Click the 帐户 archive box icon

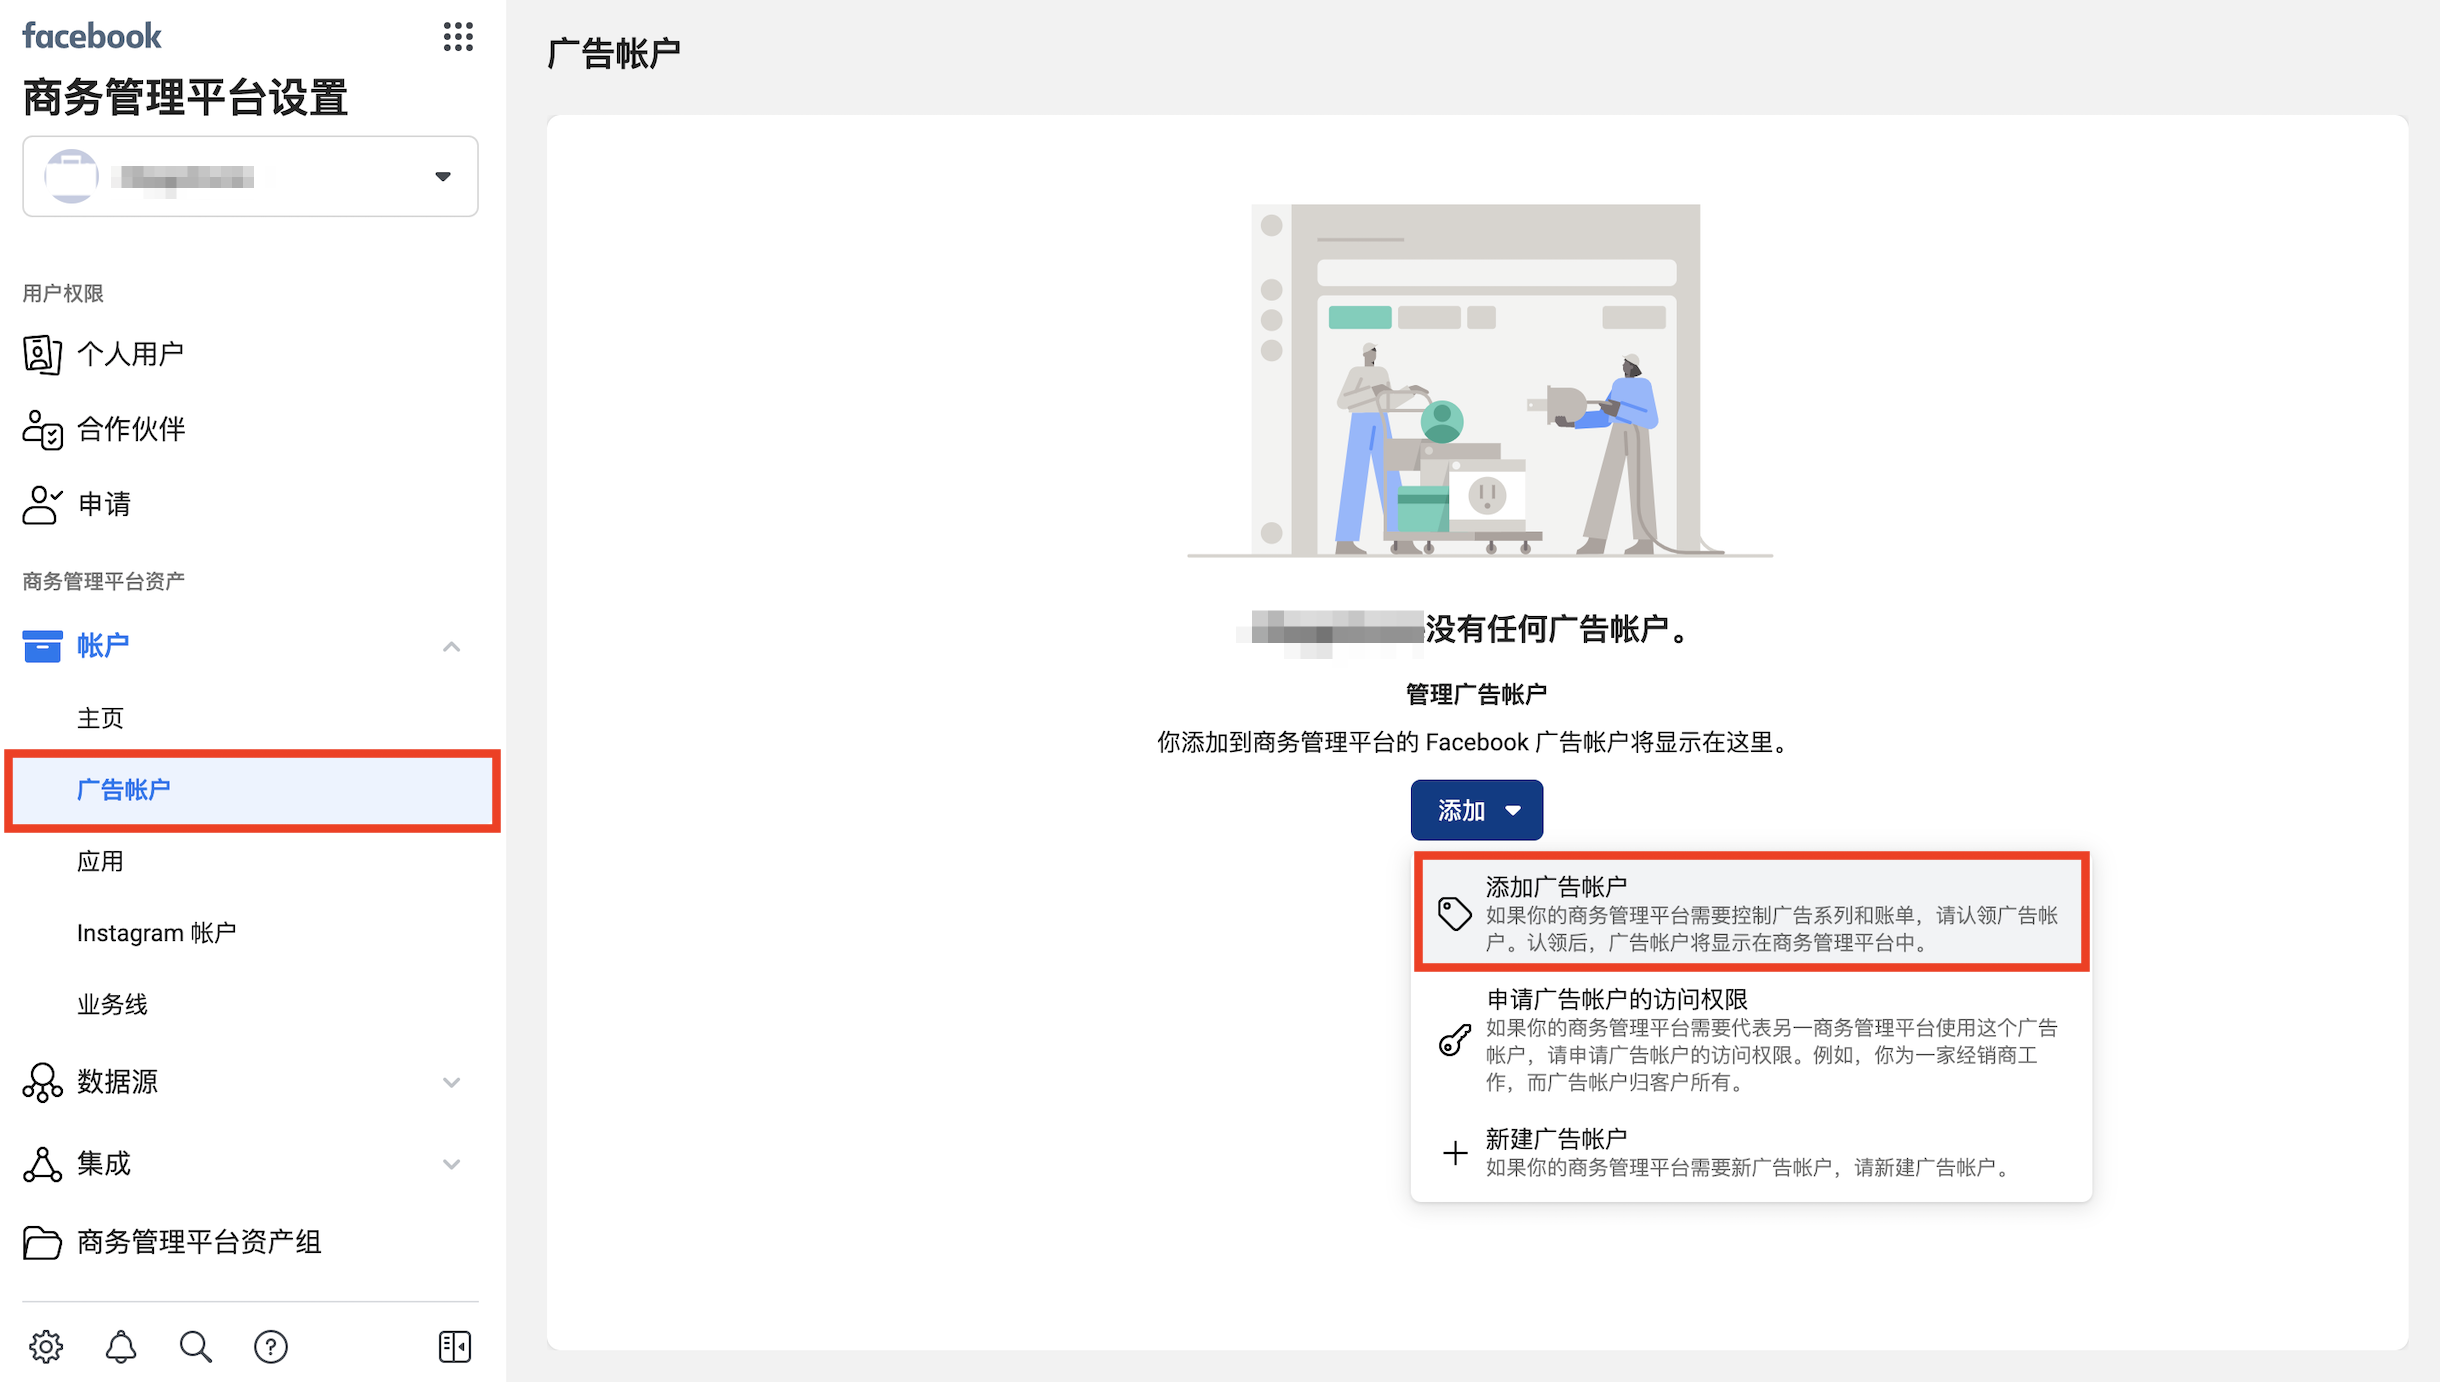42,646
